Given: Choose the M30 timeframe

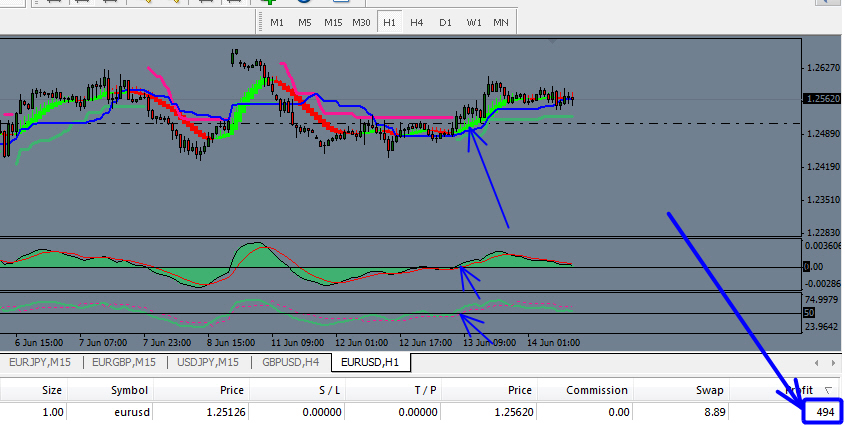Looking at the screenshot, I should 362,22.
